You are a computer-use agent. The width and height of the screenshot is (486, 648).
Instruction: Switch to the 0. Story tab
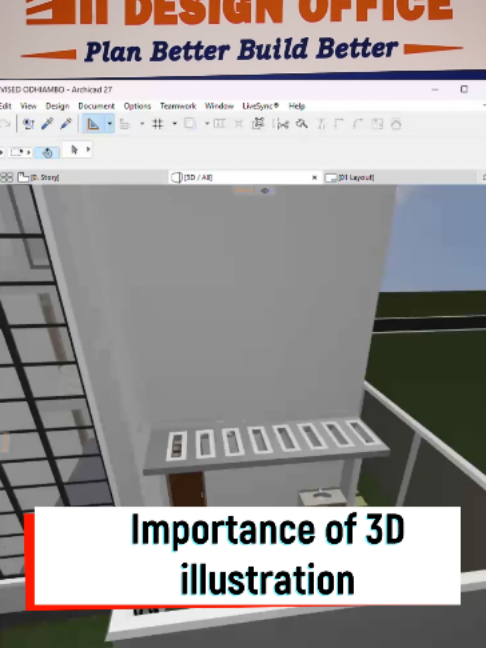click(39, 177)
